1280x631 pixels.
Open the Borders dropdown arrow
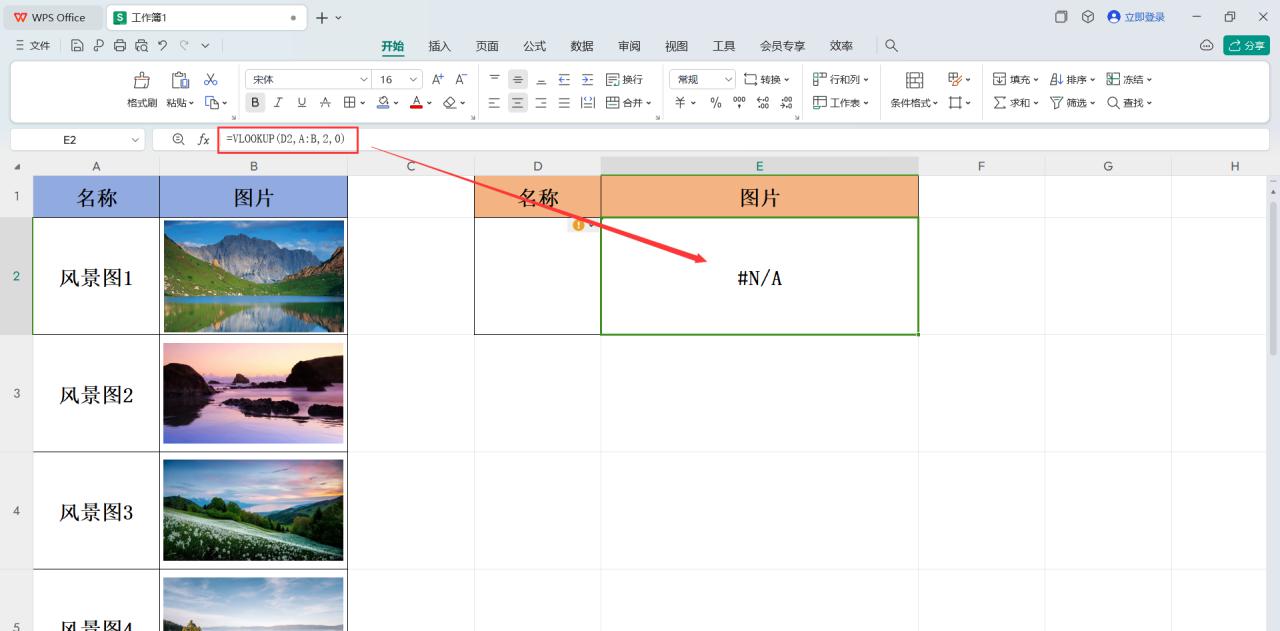[x=364, y=102]
